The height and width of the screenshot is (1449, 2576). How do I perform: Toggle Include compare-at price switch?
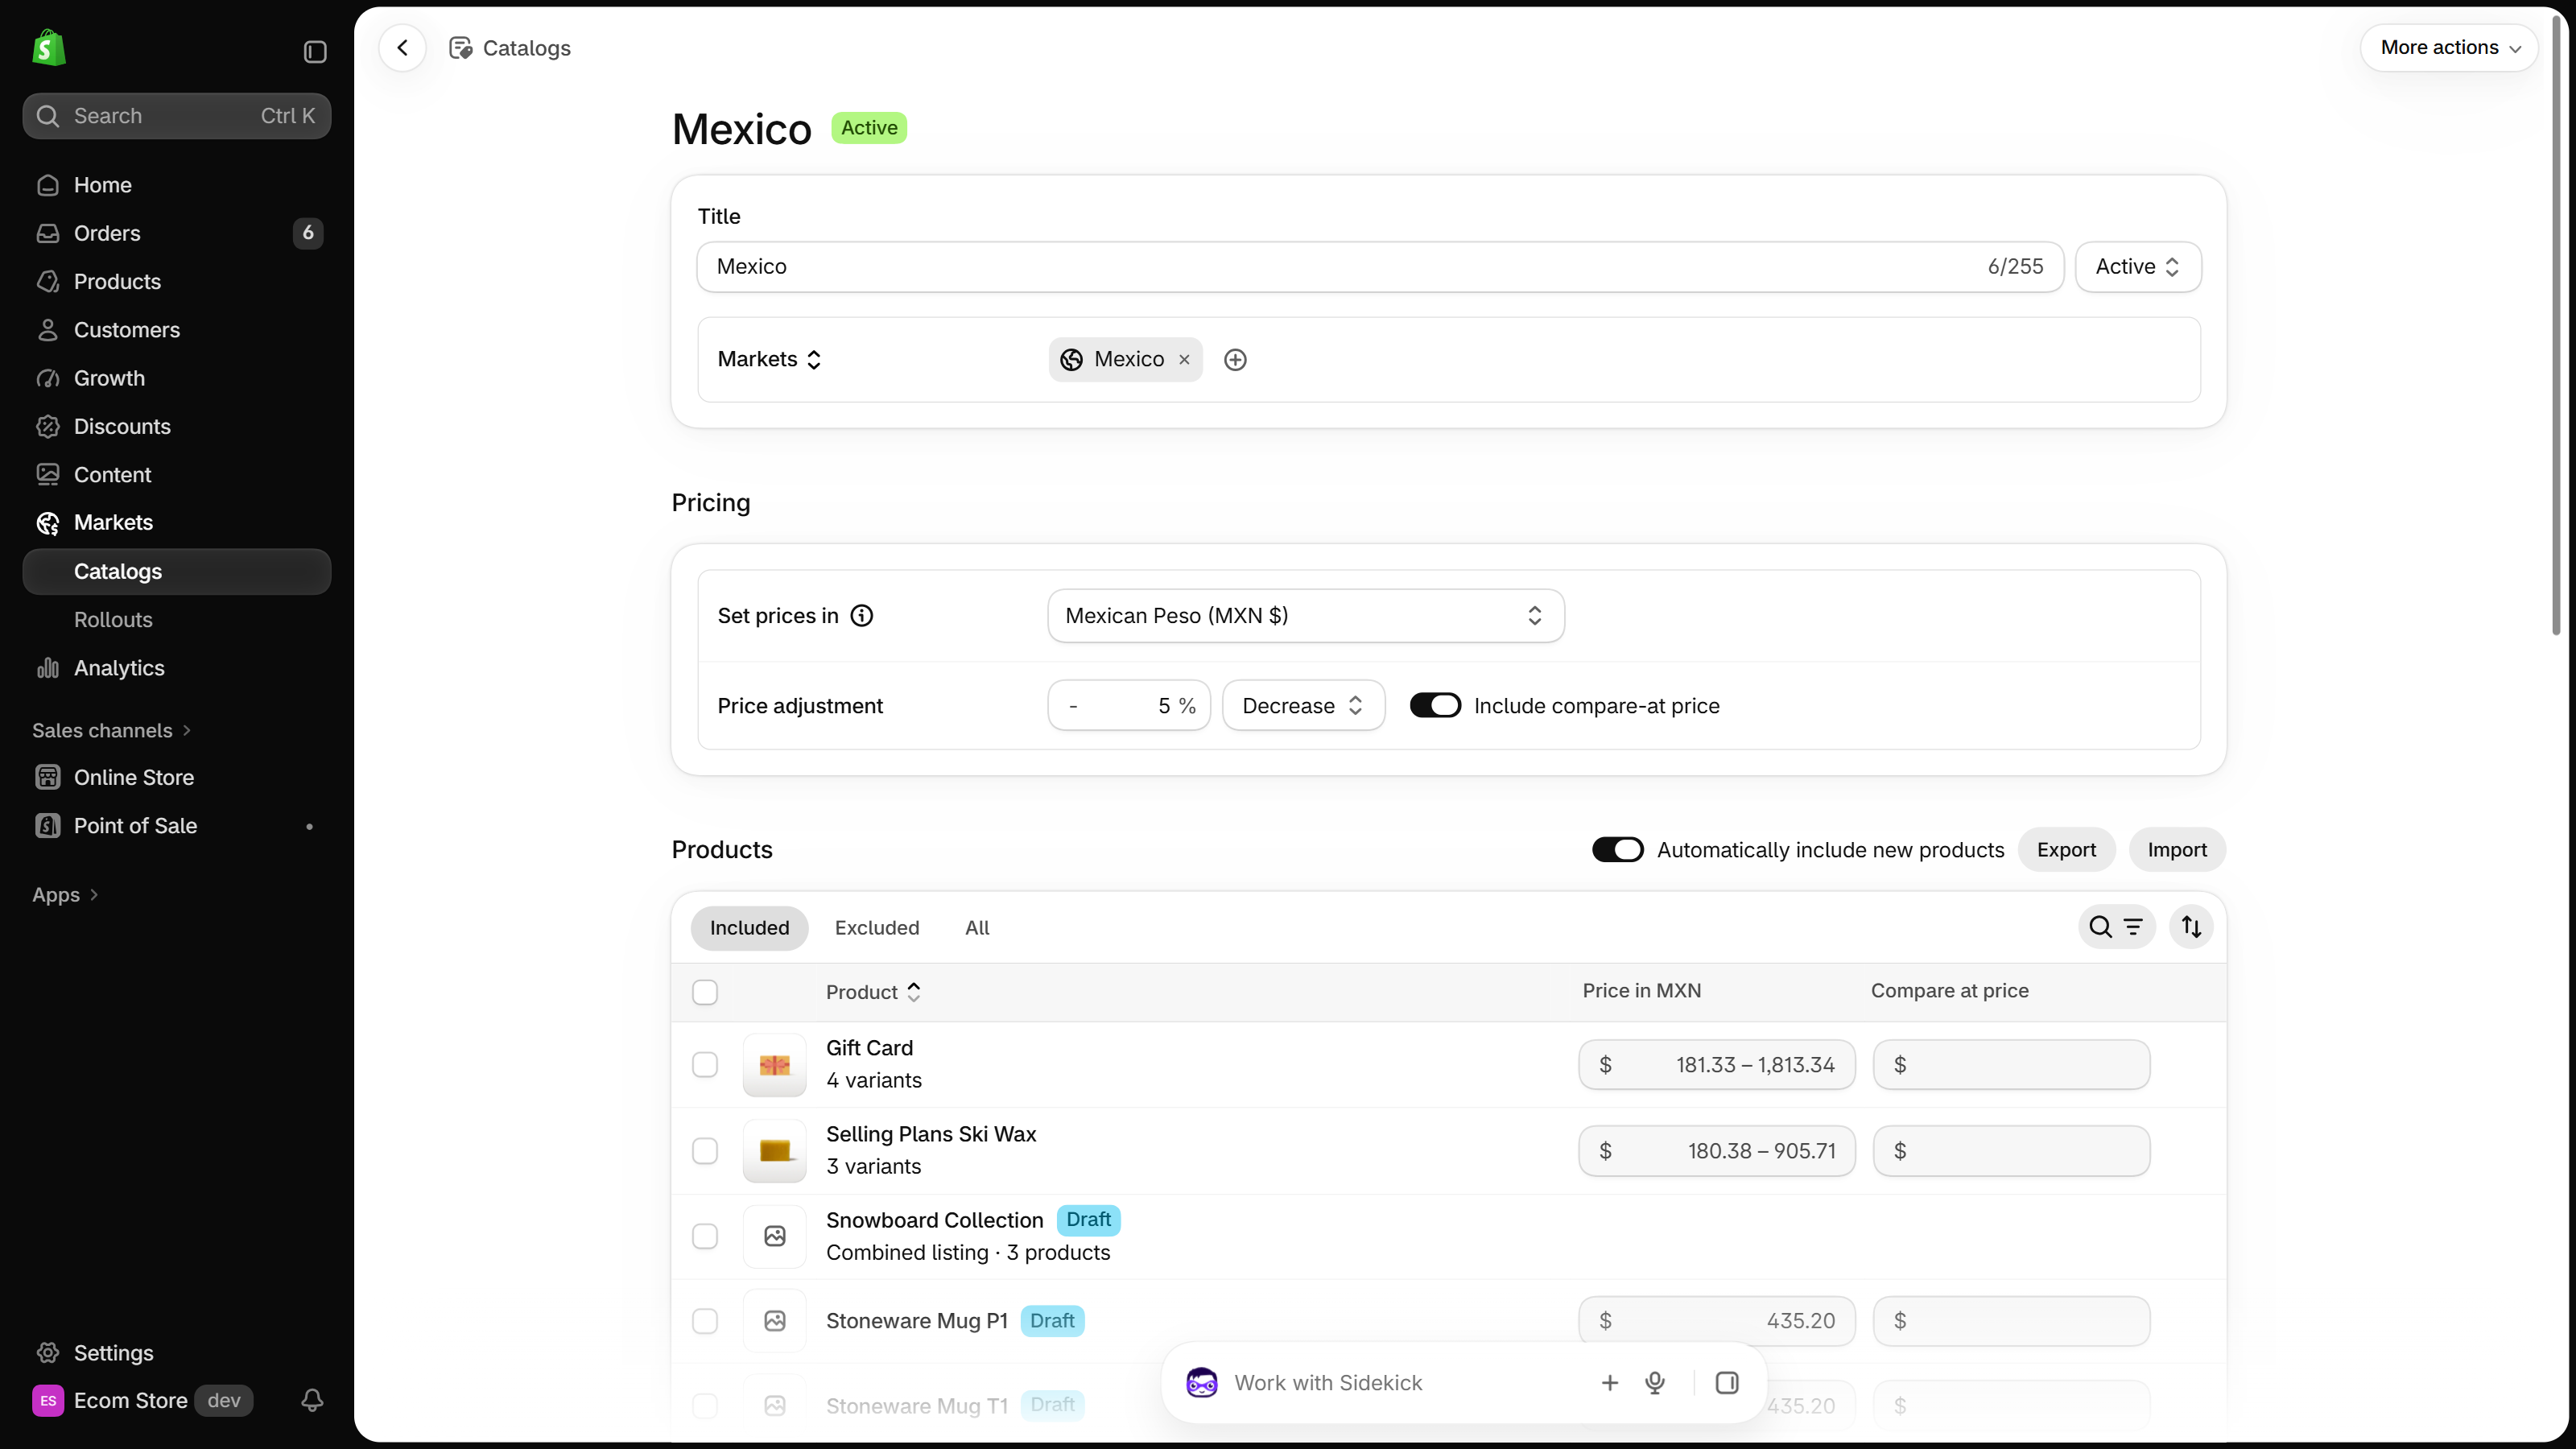tap(1435, 706)
